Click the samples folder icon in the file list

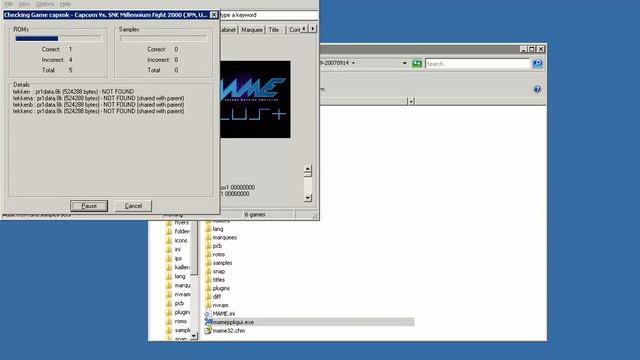point(209,263)
